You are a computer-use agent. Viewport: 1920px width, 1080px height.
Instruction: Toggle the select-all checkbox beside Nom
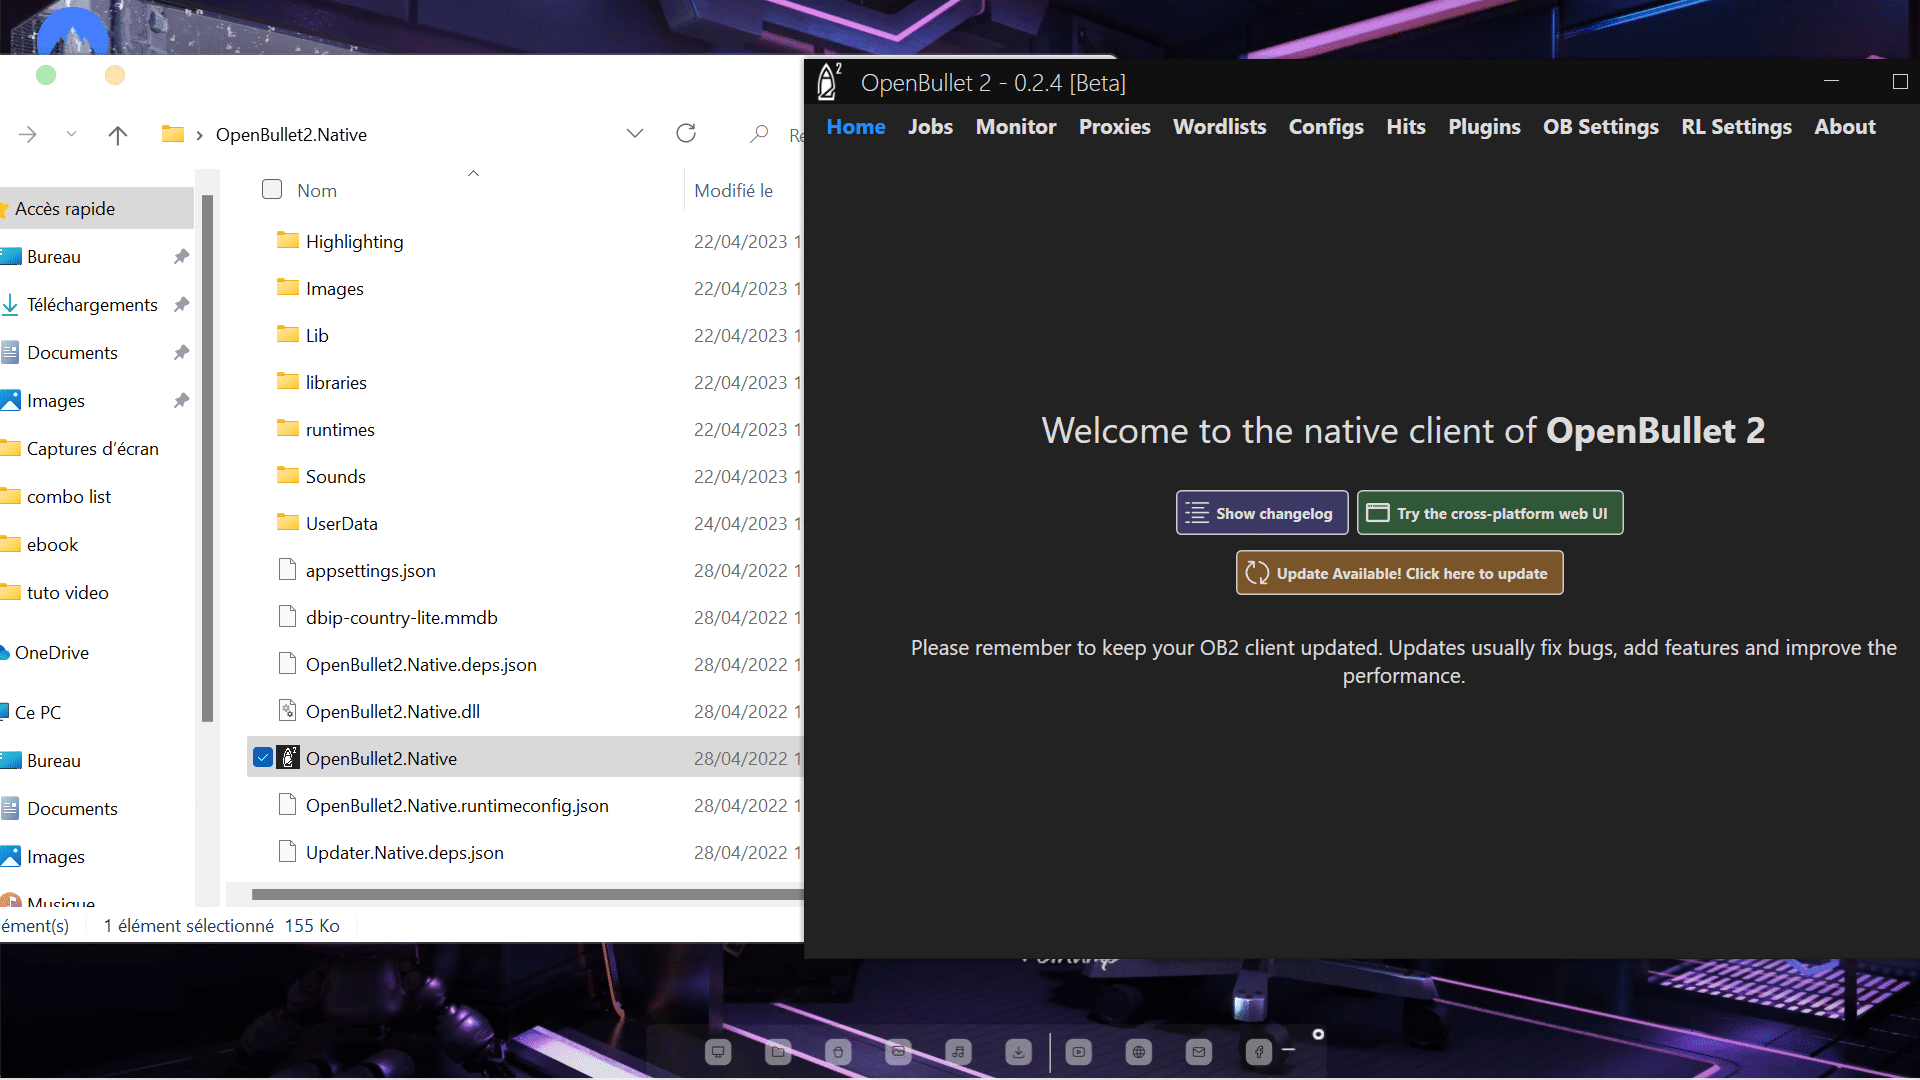[x=272, y=190]
